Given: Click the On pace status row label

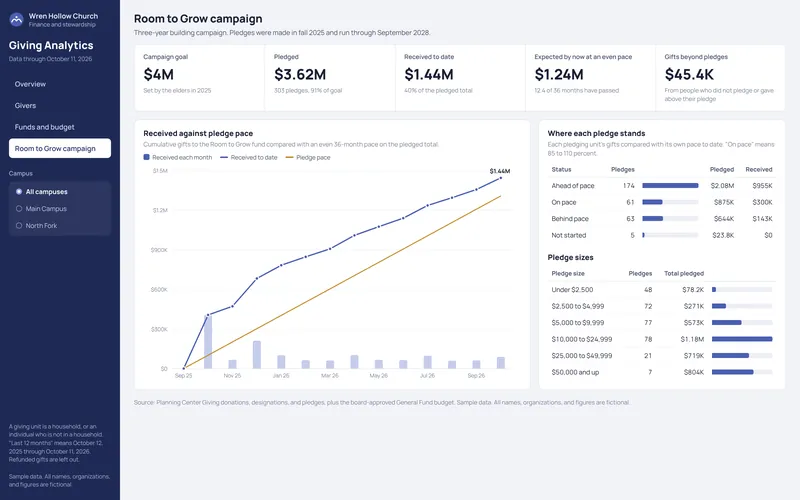Looking at the screenshot, I should [563, 203].
